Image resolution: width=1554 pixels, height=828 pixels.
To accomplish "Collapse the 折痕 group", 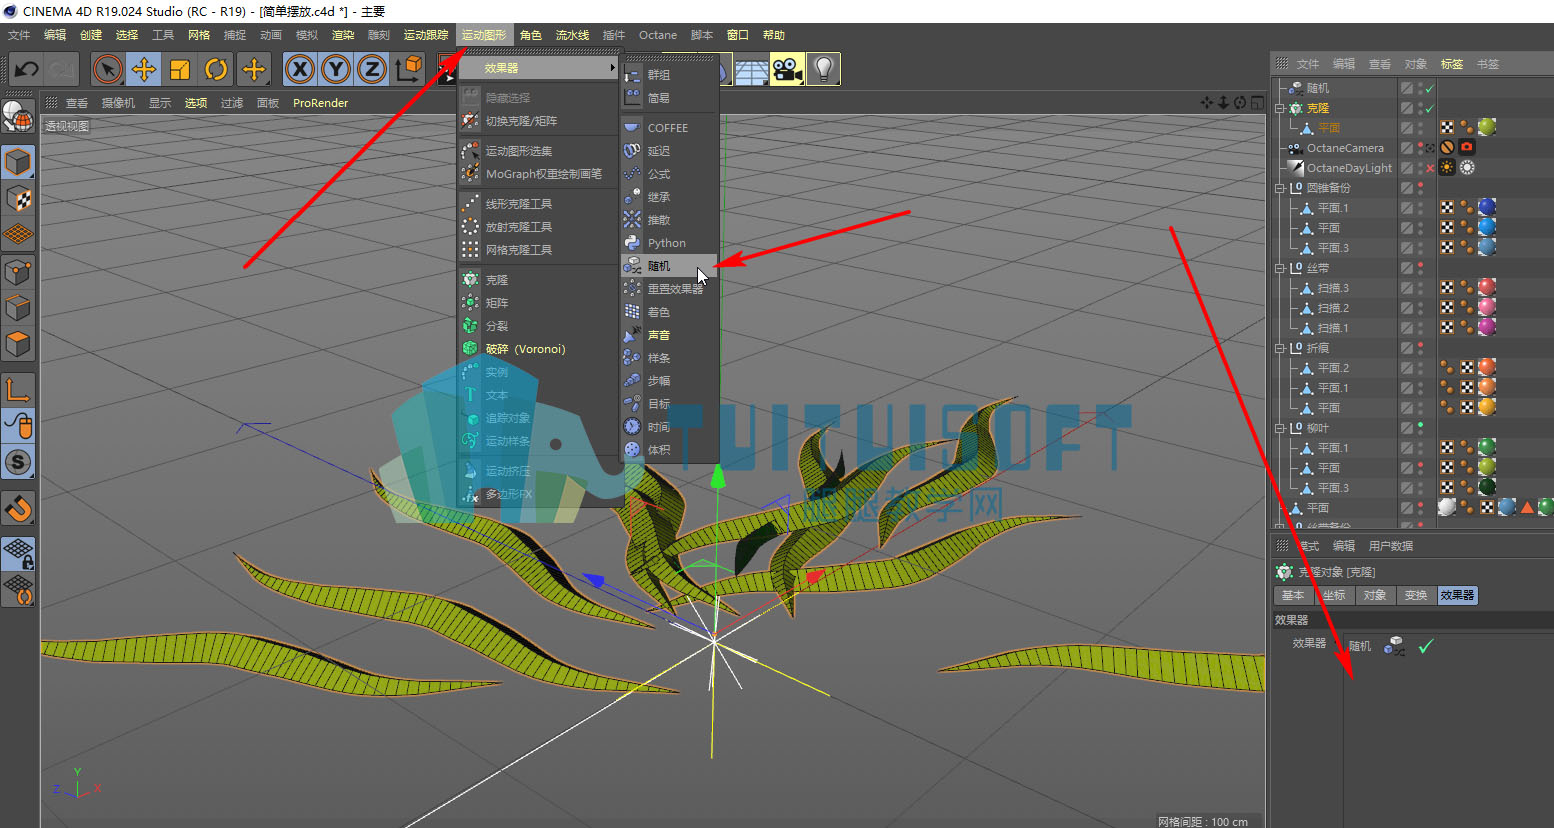I will (1280, 348).
